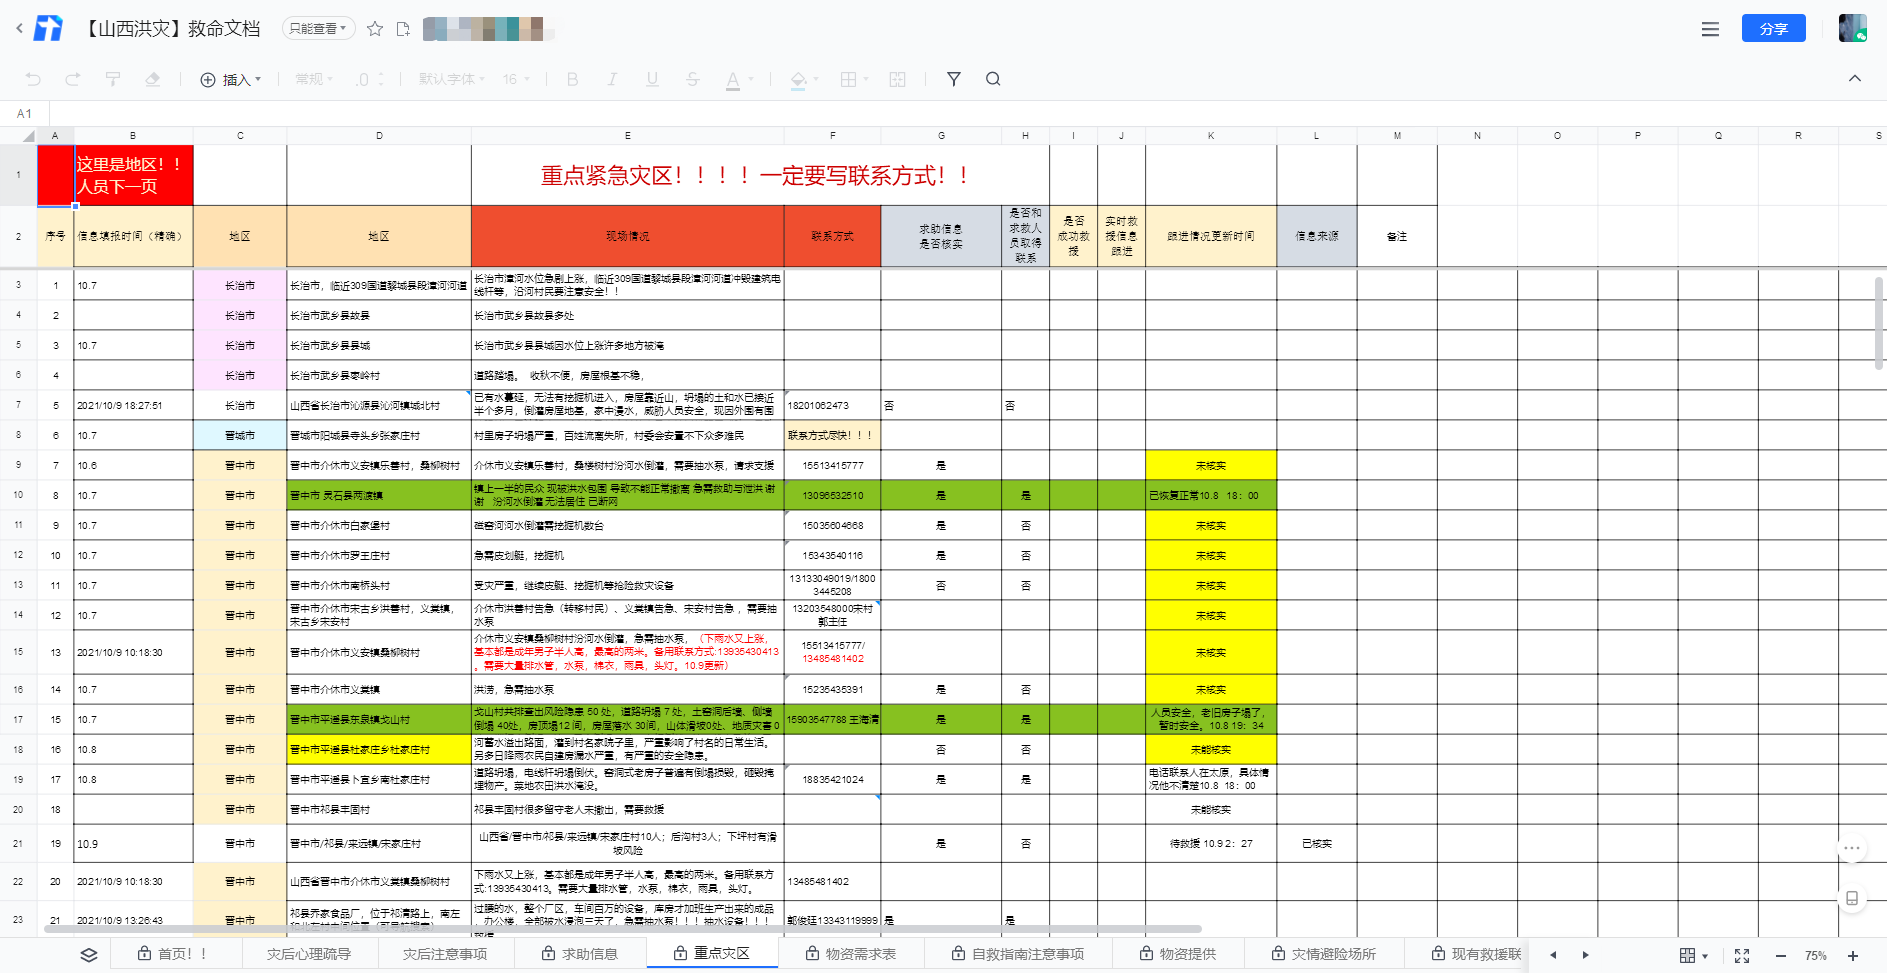Screen dimensions: 1887x973
Task: Open the 只能查看 permission dropdown
Action: click(318, 29)
